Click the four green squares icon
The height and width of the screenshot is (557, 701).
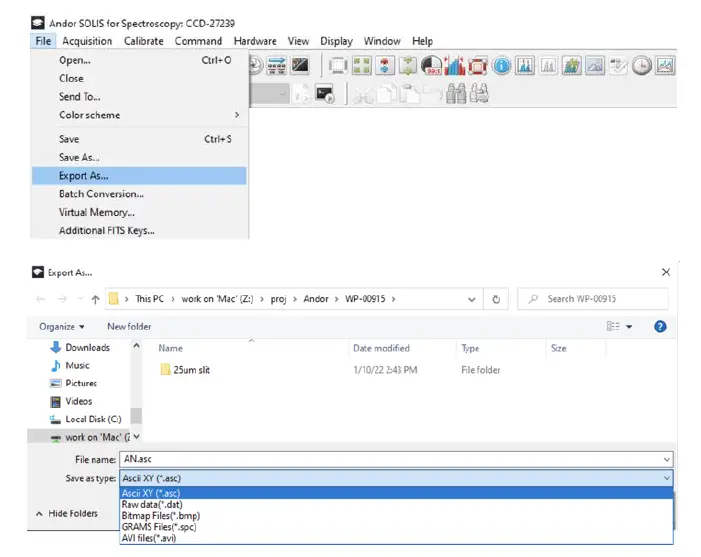point(361,66)
